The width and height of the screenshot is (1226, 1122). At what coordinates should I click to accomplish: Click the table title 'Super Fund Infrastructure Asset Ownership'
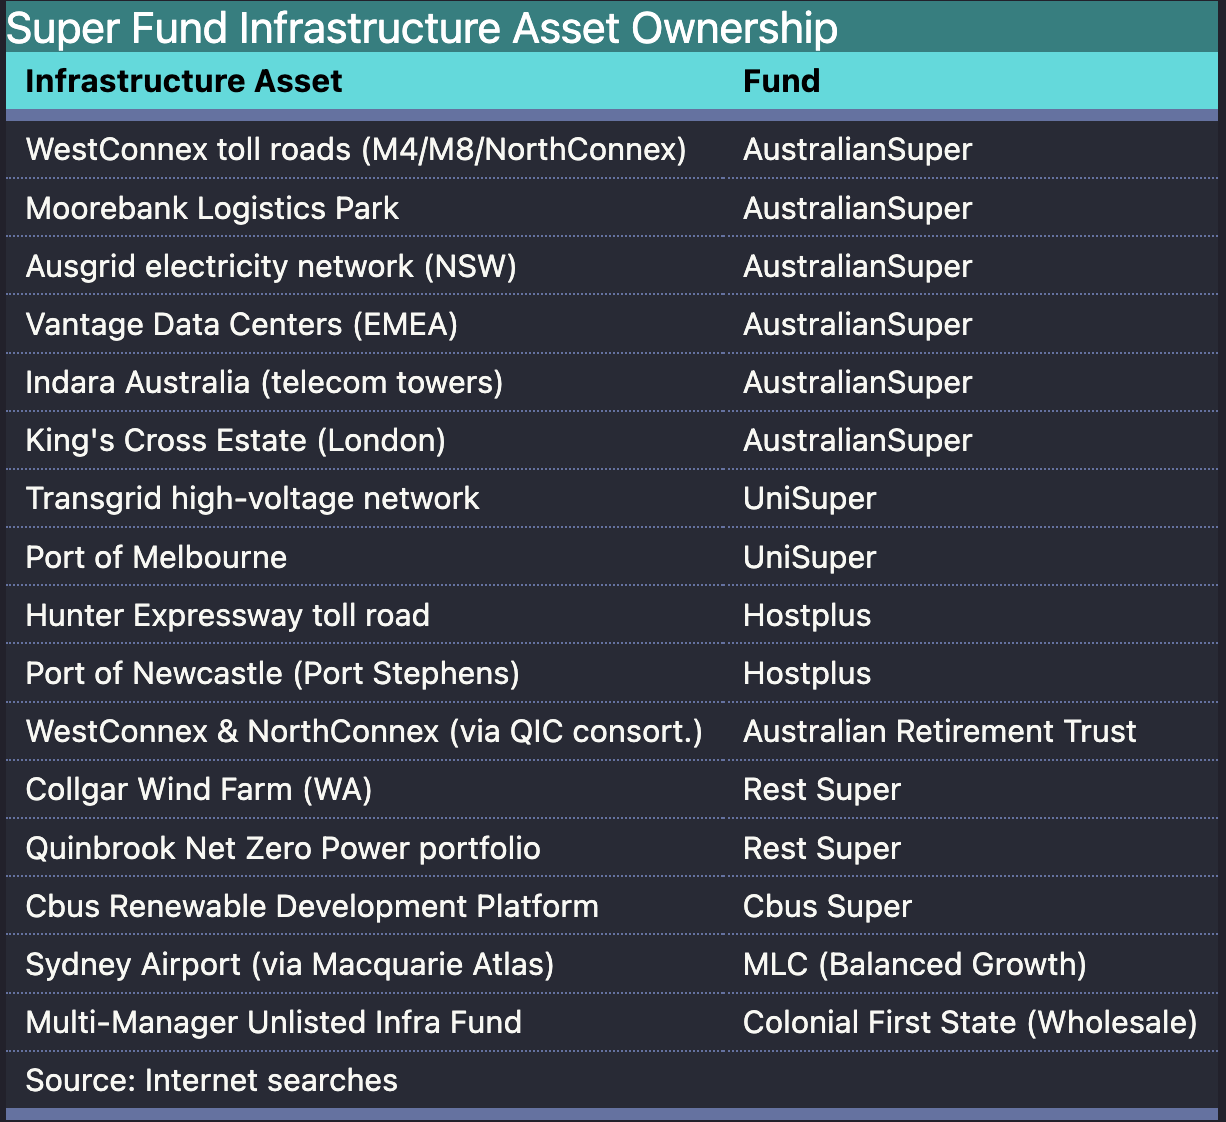422,28
